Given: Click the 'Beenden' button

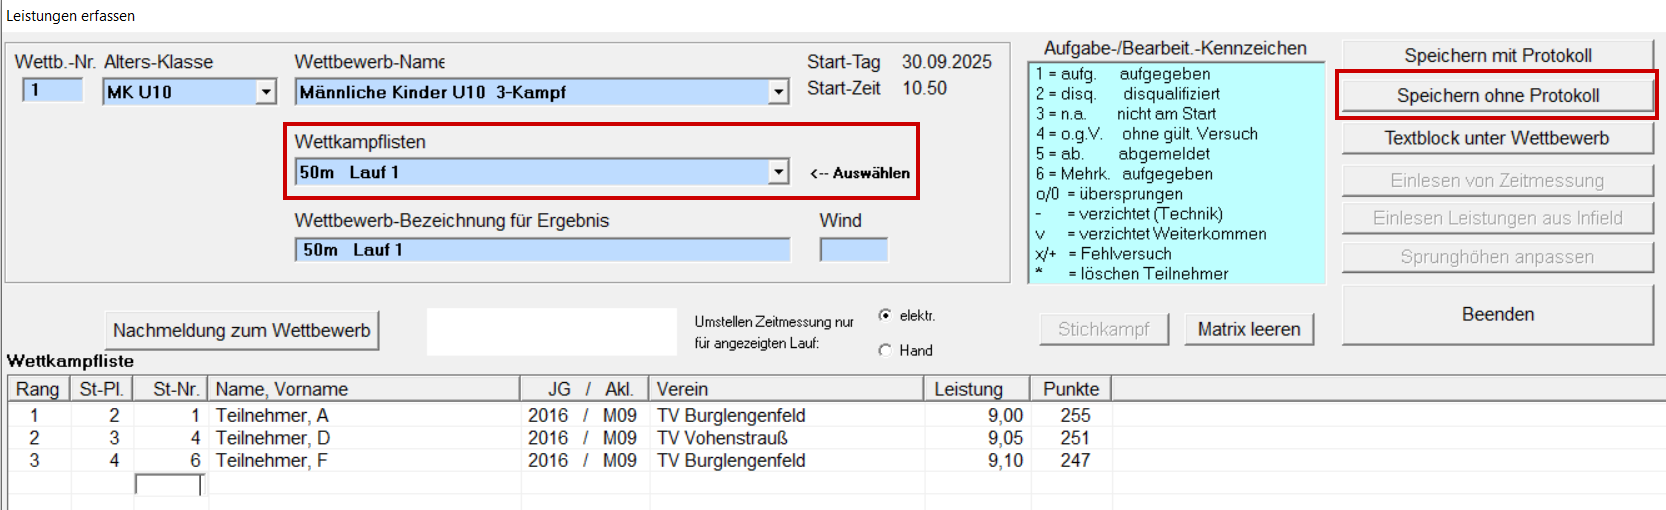Looking at the screenshot, I should [x=1497, y=314].
